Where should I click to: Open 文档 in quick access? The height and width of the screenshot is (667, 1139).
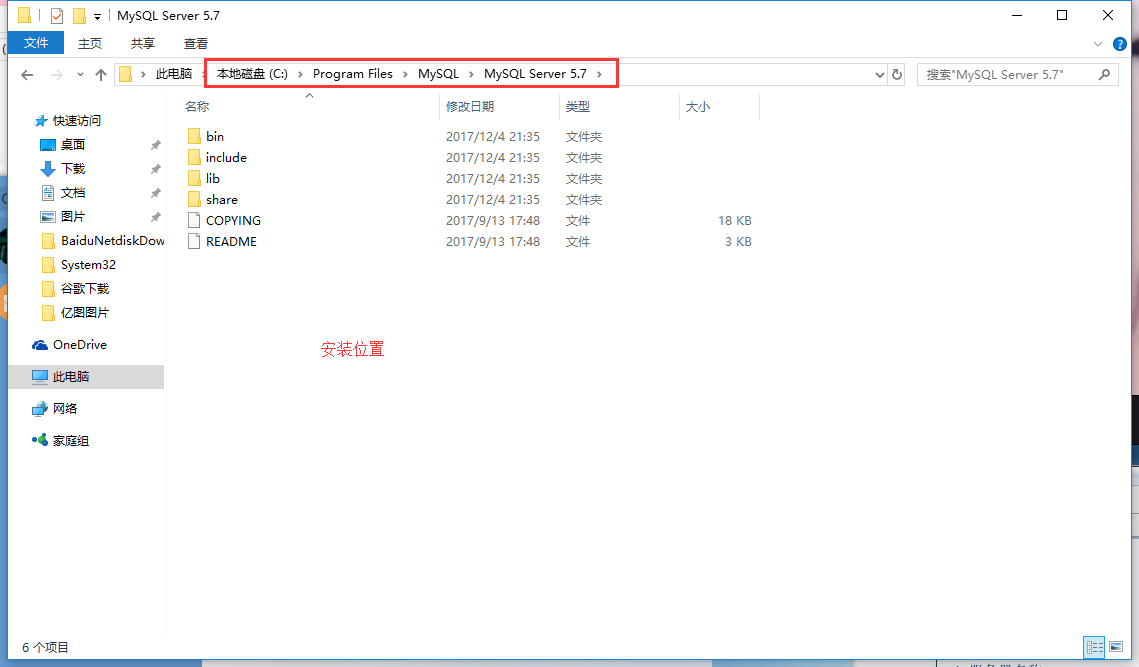click(x=73, y=193)
